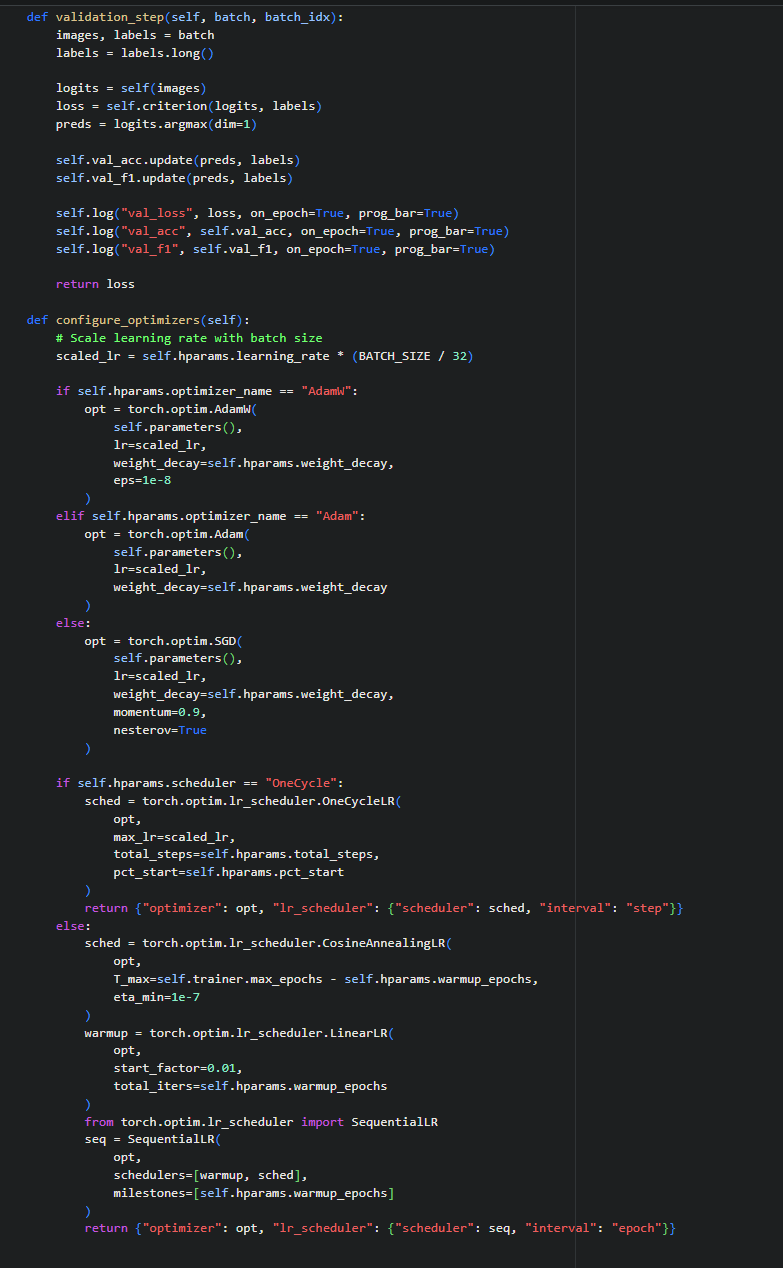Viewport: 783px width, 1268px height.
Task: Click 'BATCH_SIZE / 32' in scaled_lr line
Action: [x=415, y=356]
